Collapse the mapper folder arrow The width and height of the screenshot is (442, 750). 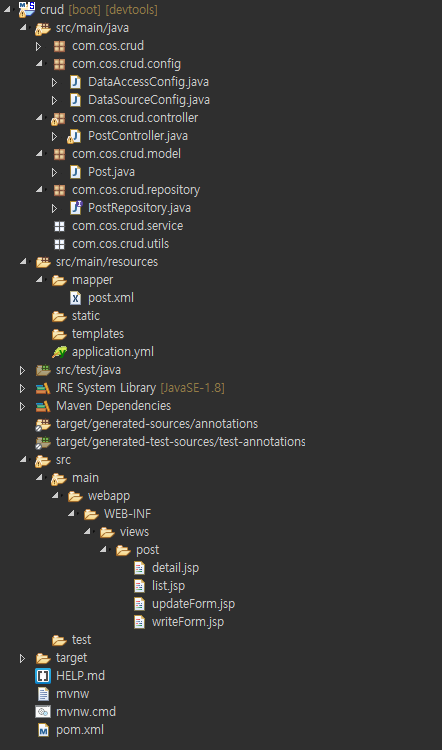39,280
